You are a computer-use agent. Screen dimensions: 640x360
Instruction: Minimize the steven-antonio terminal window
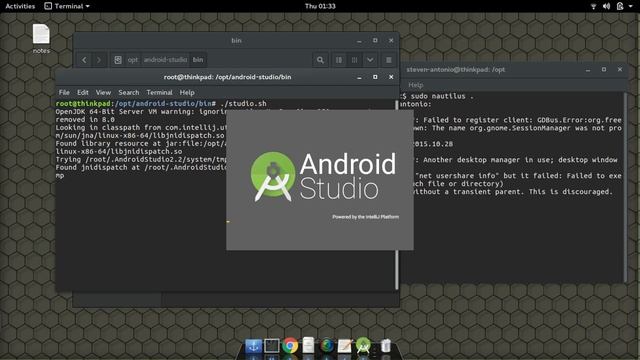588,70
